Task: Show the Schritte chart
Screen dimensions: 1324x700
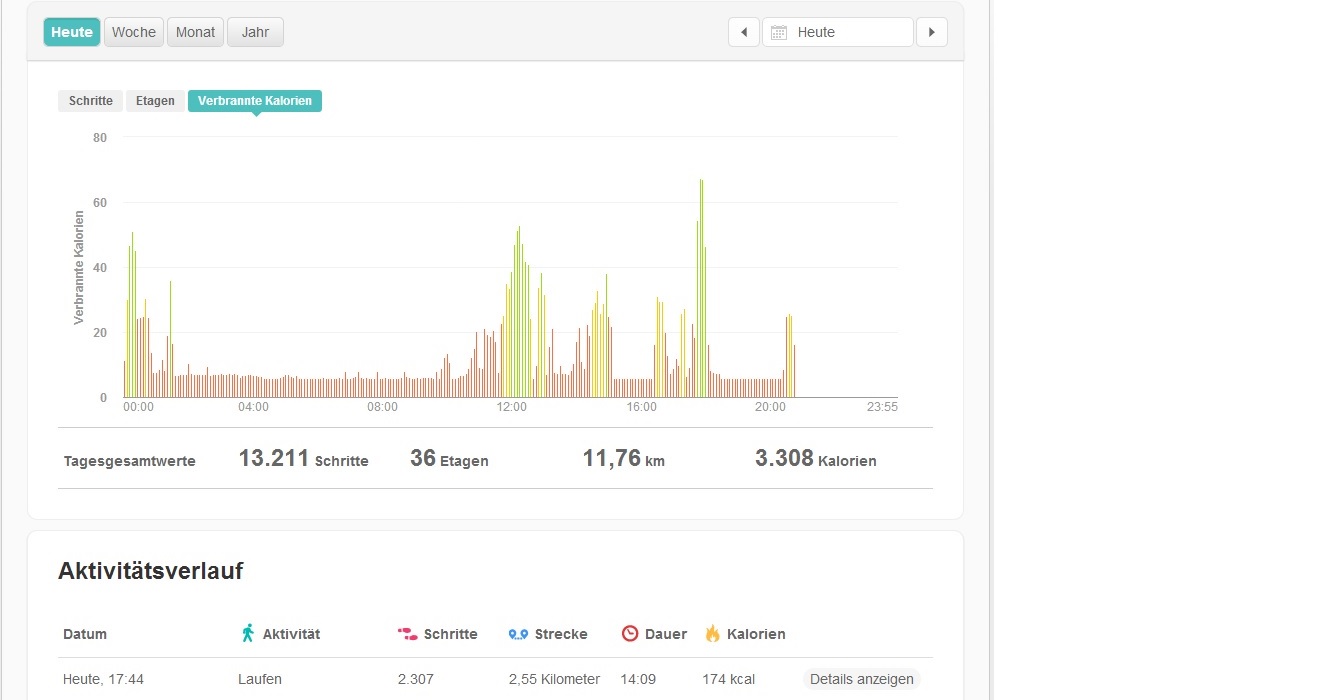Action: (x=91, y=101)
